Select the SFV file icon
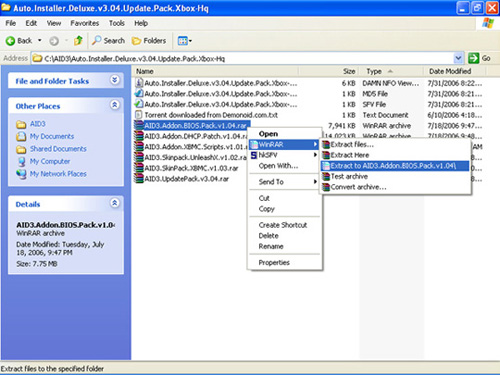The height and width of the screenshot is (375, 500). click(139, 104)
